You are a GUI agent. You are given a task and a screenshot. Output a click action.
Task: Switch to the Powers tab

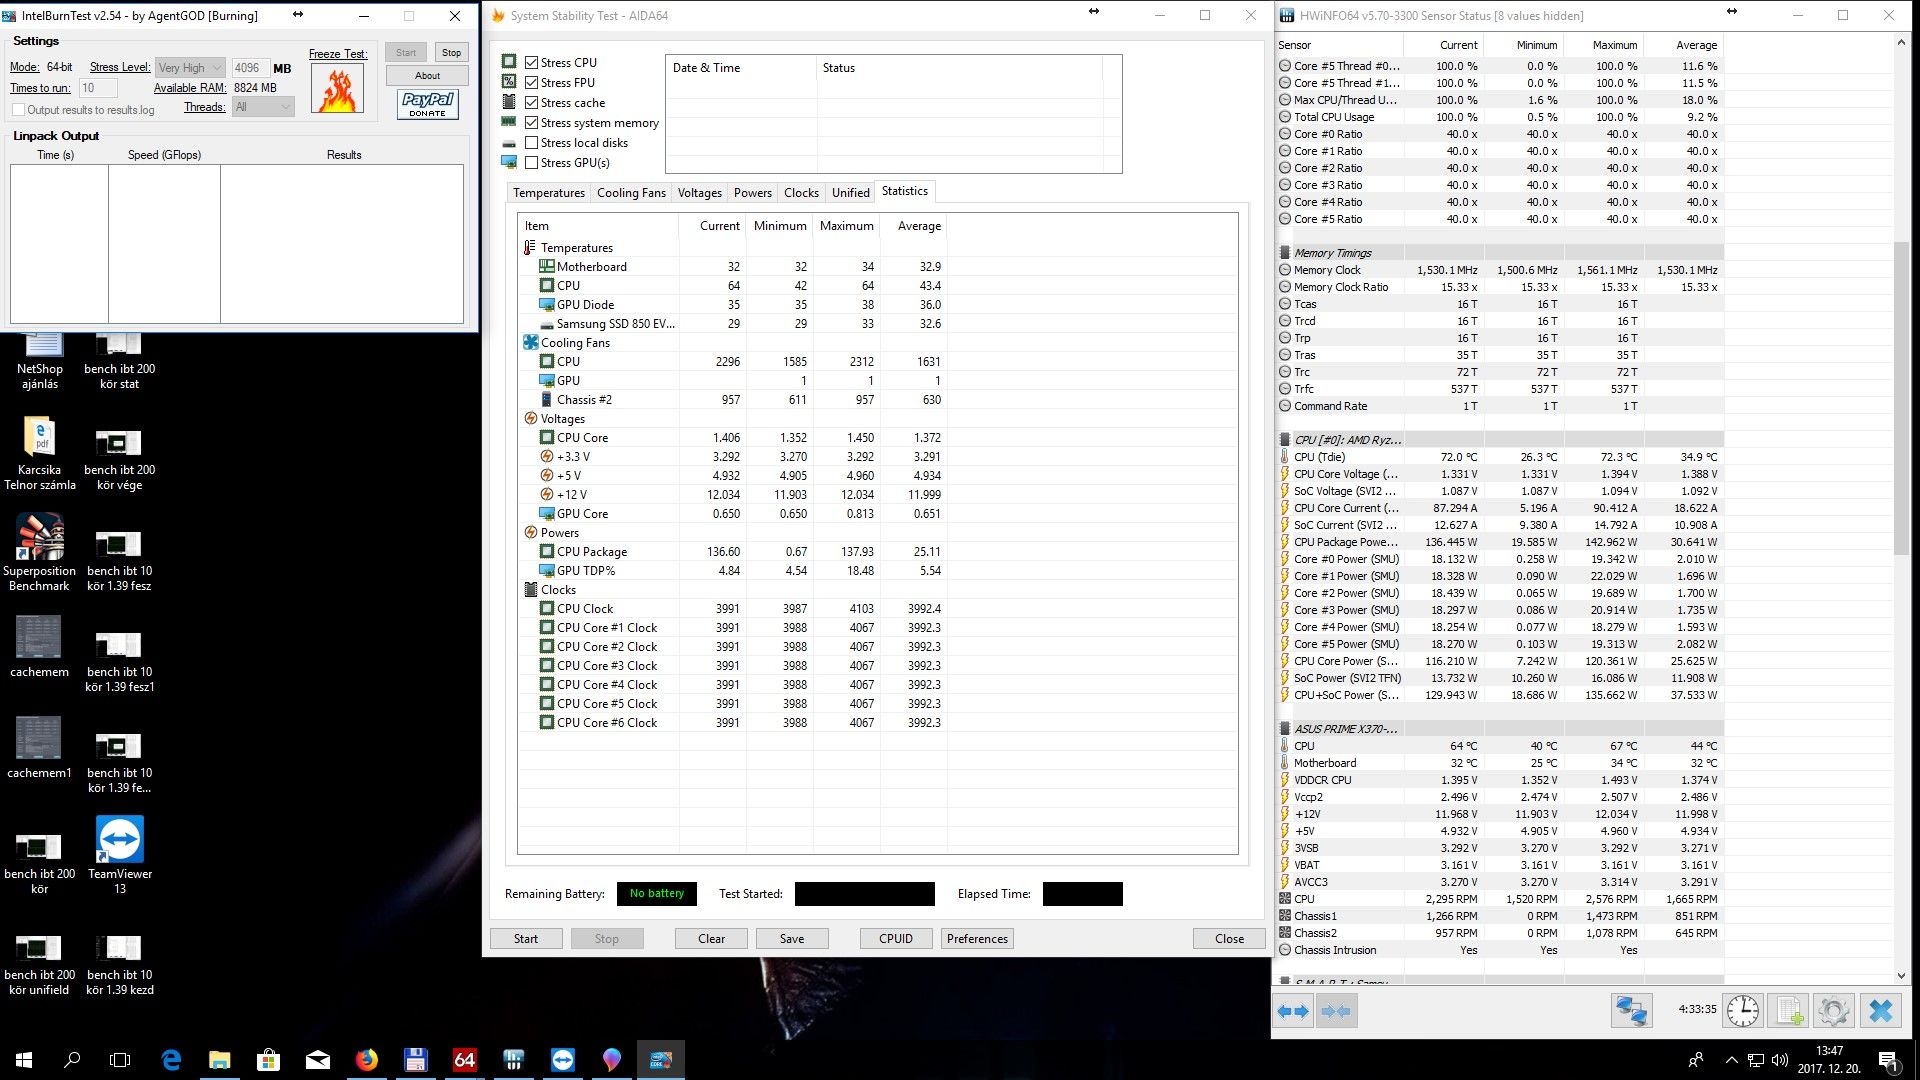tap(752, 193)
